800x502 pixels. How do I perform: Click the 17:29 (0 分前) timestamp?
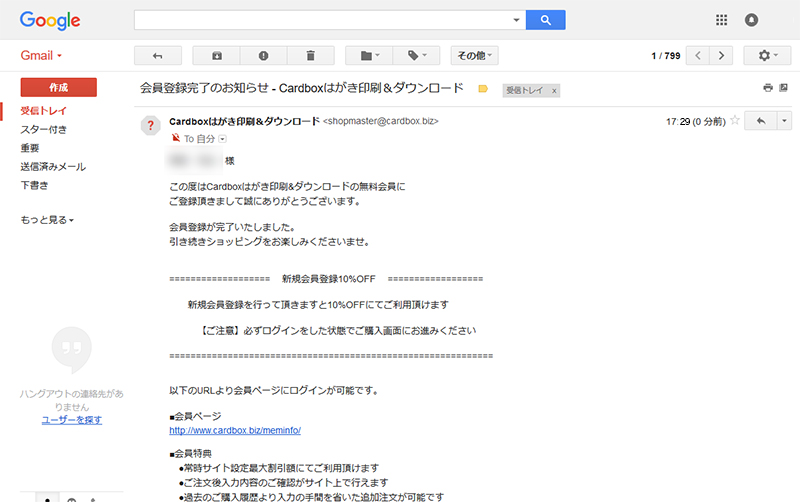695,121
